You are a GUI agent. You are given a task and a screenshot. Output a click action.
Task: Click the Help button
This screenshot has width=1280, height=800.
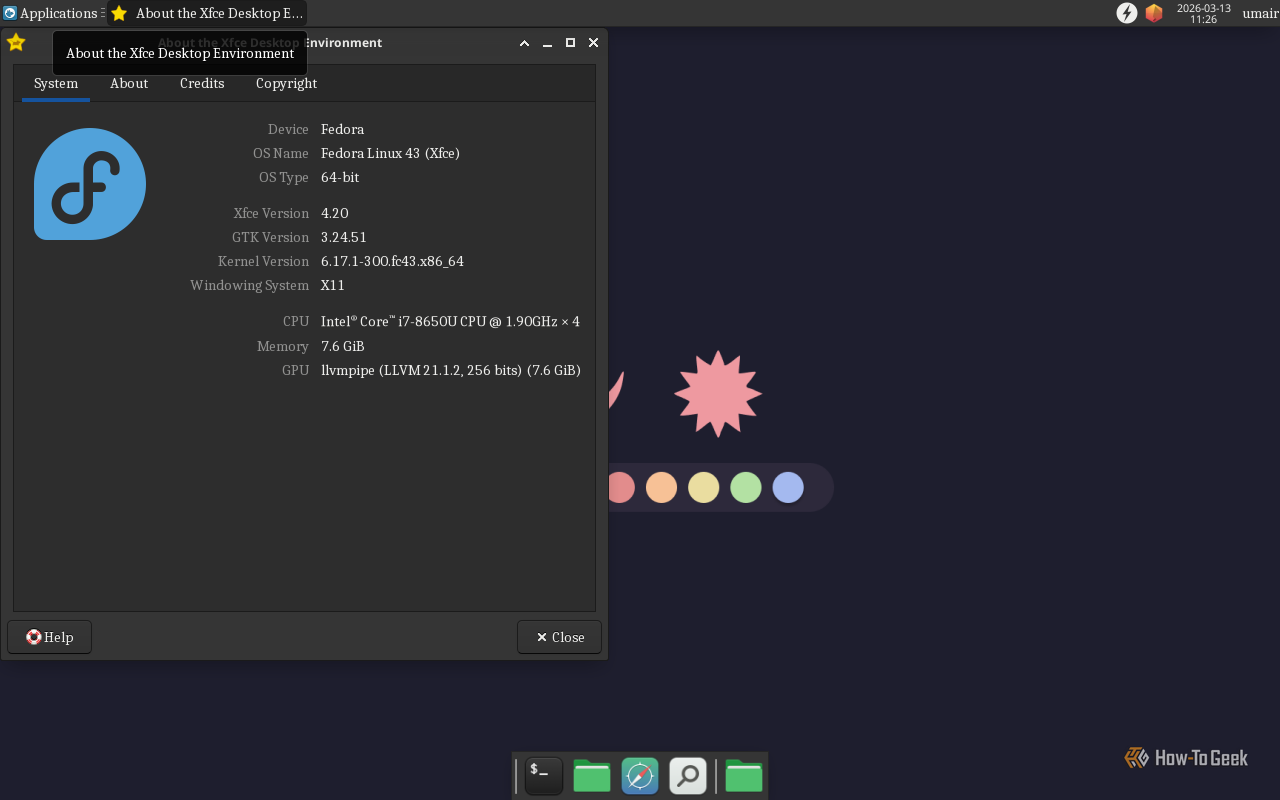50,637
